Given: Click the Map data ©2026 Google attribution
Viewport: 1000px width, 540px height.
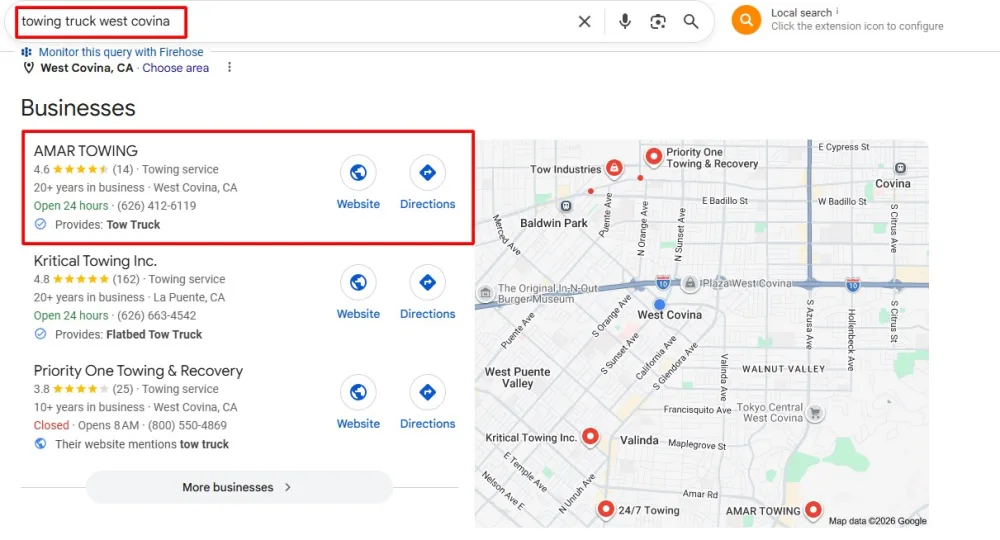Looking at the screenshot, I should 878,521.
